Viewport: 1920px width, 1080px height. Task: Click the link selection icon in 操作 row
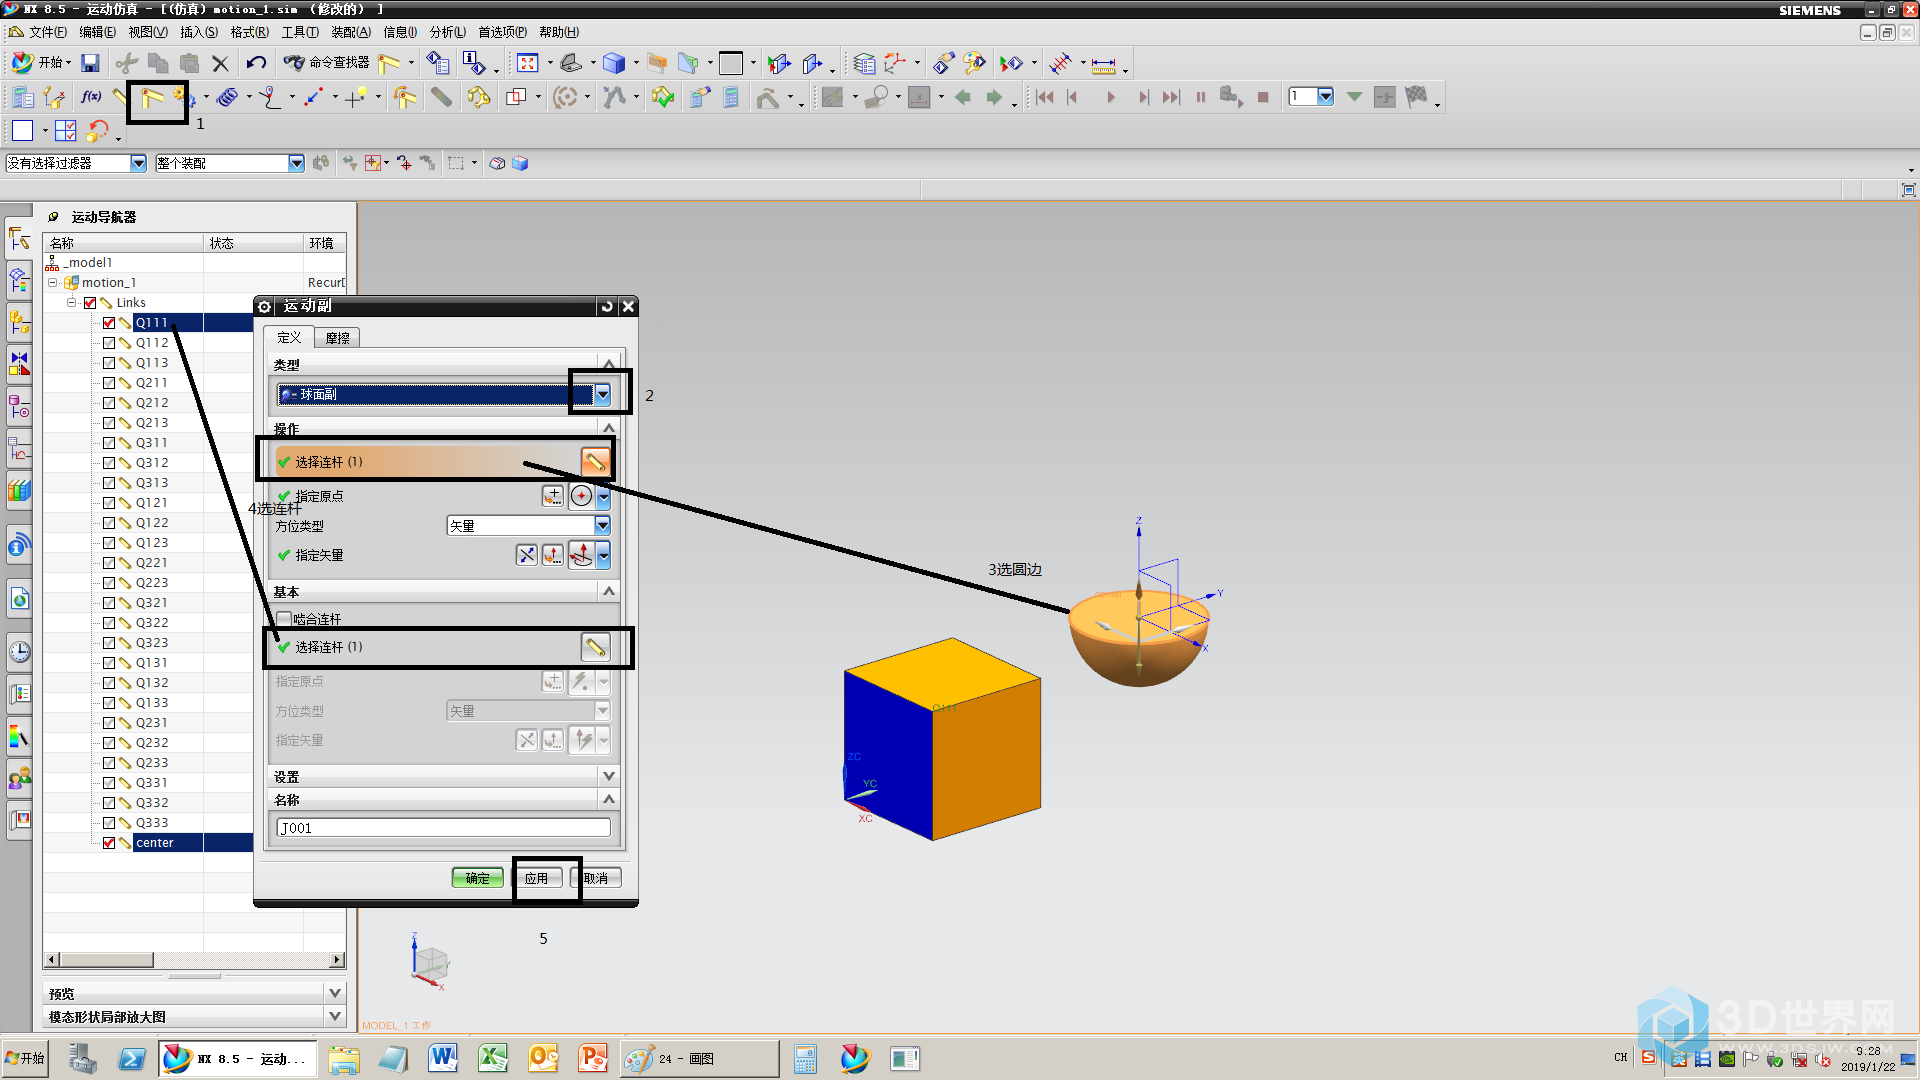[x=595, y=461]
